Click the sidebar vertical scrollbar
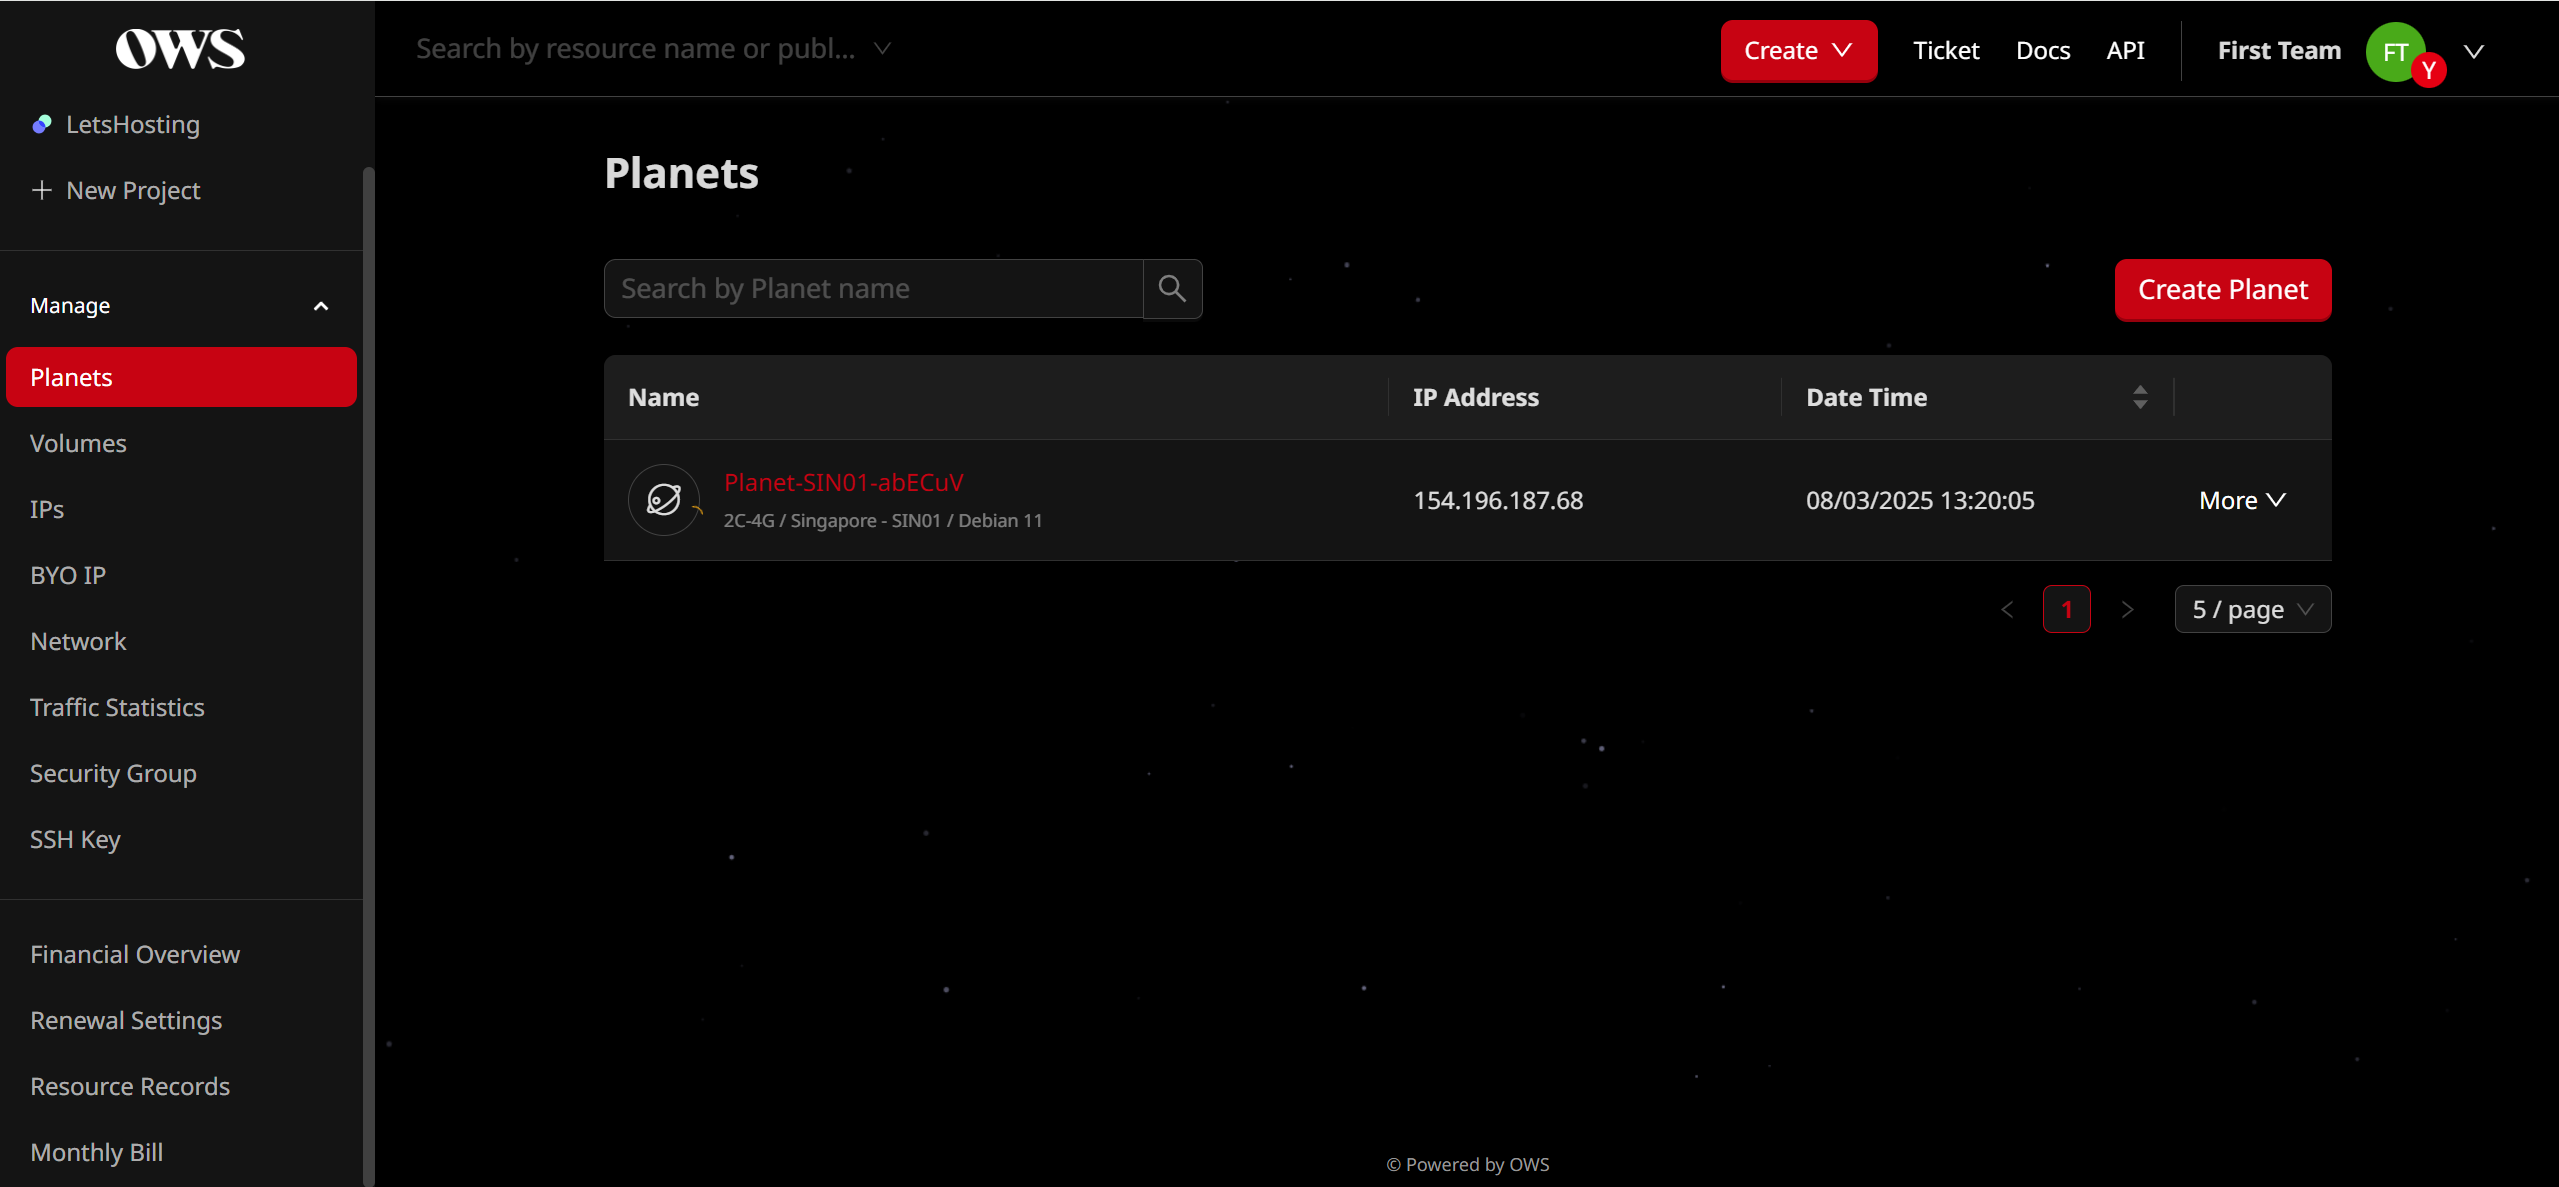Screen dimensions: 2559x1187 (x=368, y=675)
